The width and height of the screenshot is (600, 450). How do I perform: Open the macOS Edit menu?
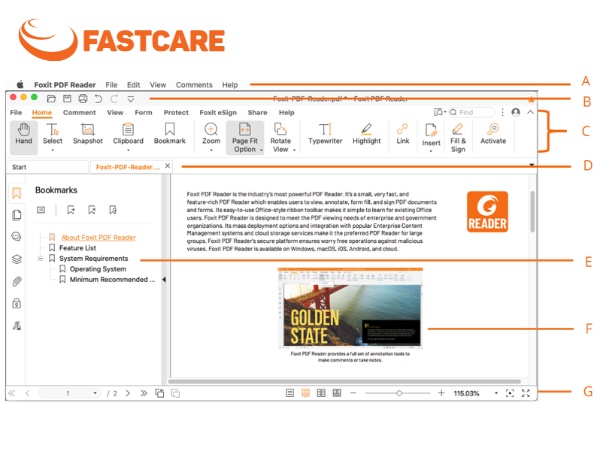pos(134,85)
